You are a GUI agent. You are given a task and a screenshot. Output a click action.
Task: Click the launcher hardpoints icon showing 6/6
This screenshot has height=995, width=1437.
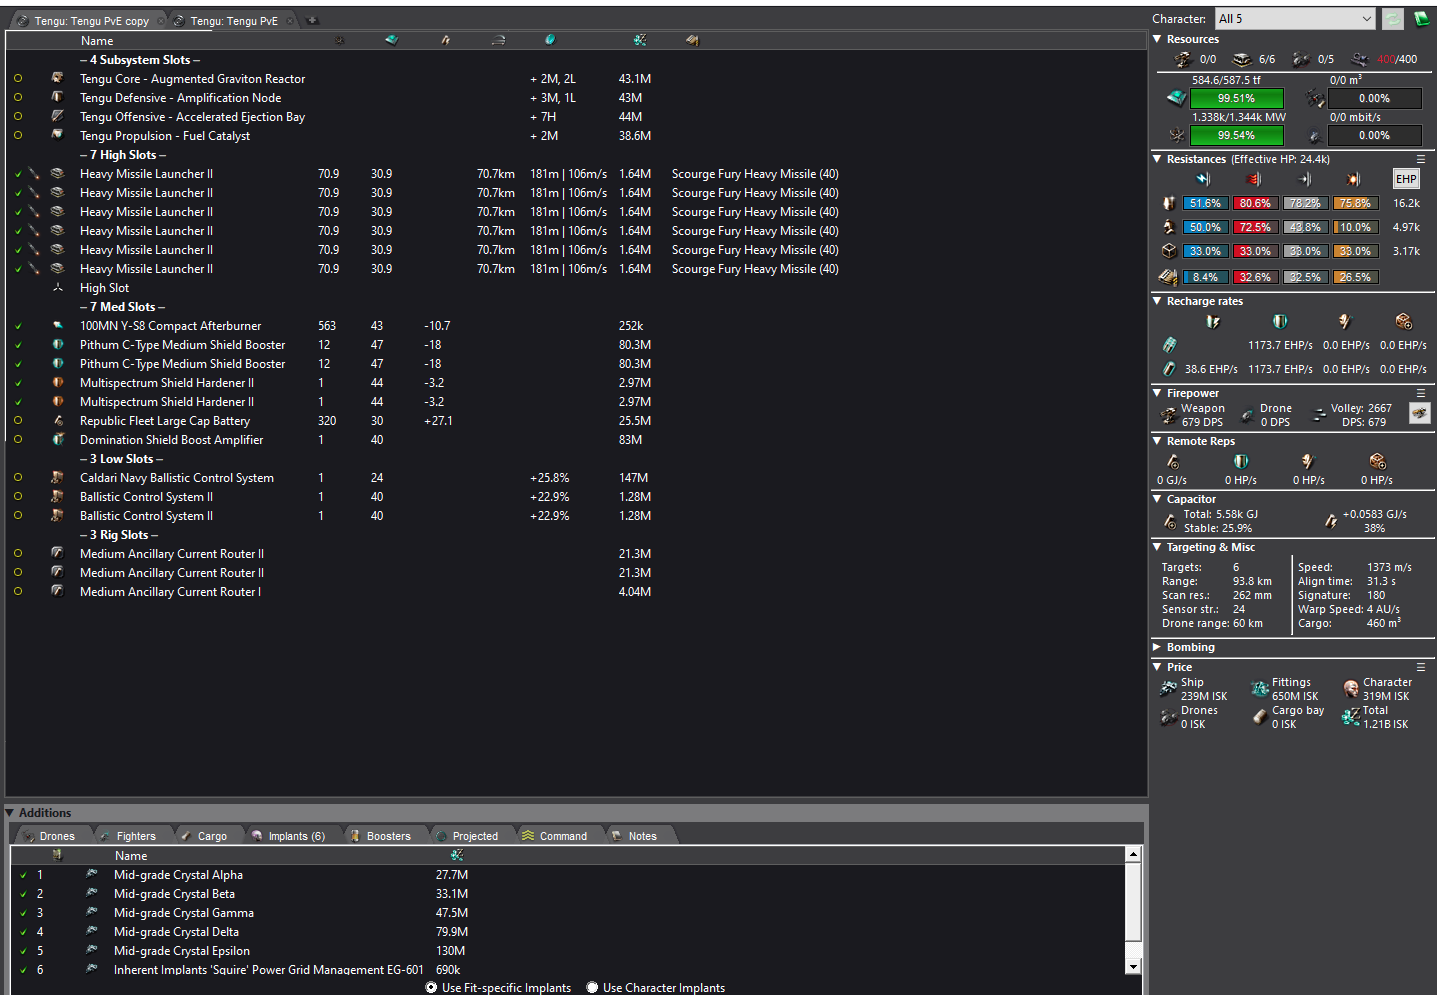click(x=1242, y=59)
